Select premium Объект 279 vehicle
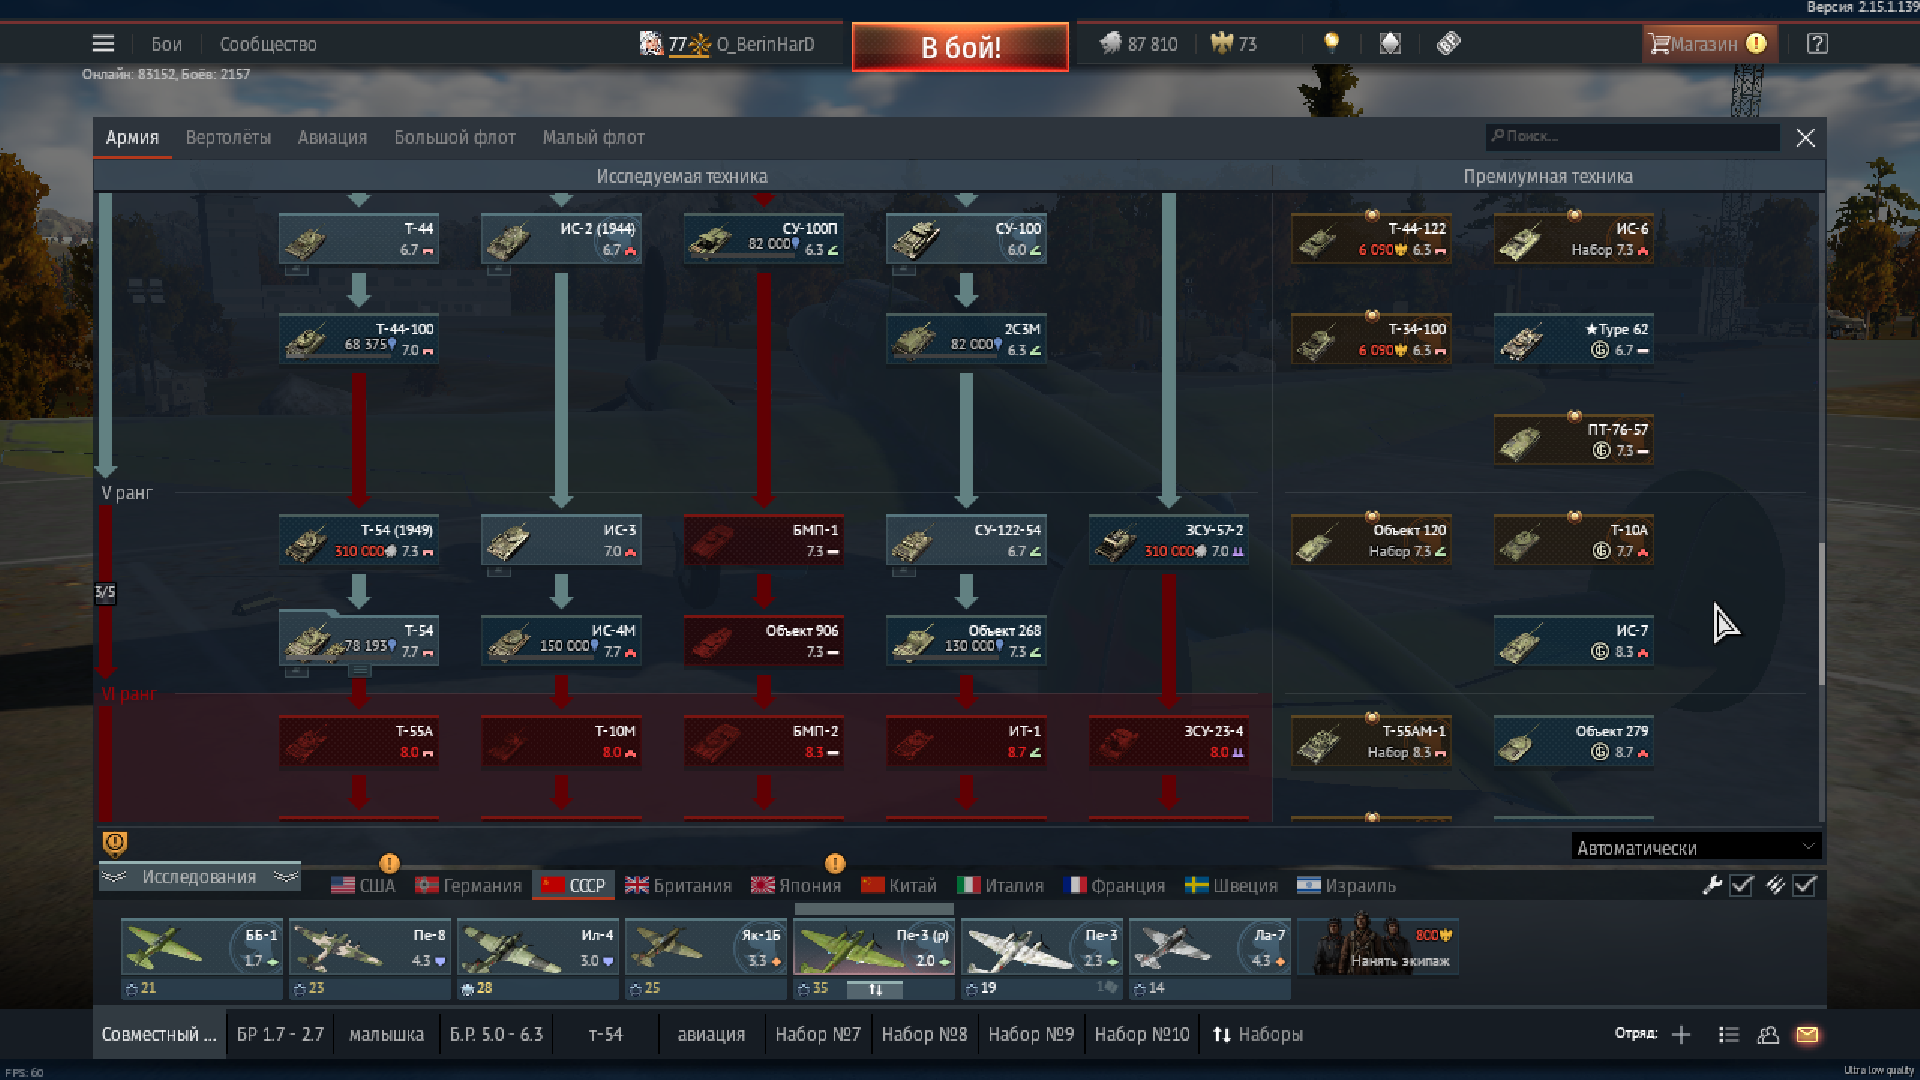This screenshot has width=1920, height=1080. click(1573, 741)
